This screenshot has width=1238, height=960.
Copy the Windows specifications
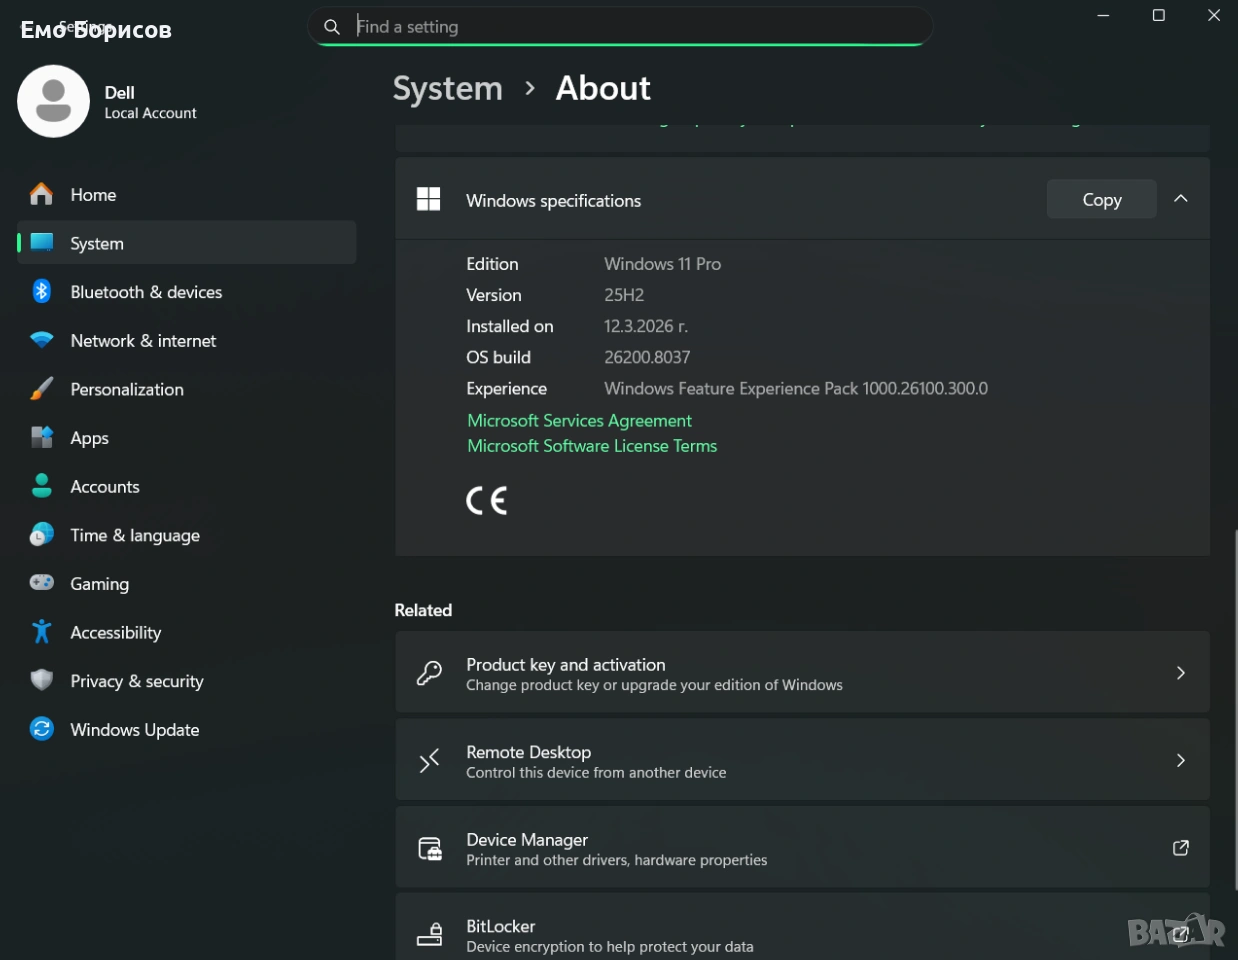coord(1101,199)
